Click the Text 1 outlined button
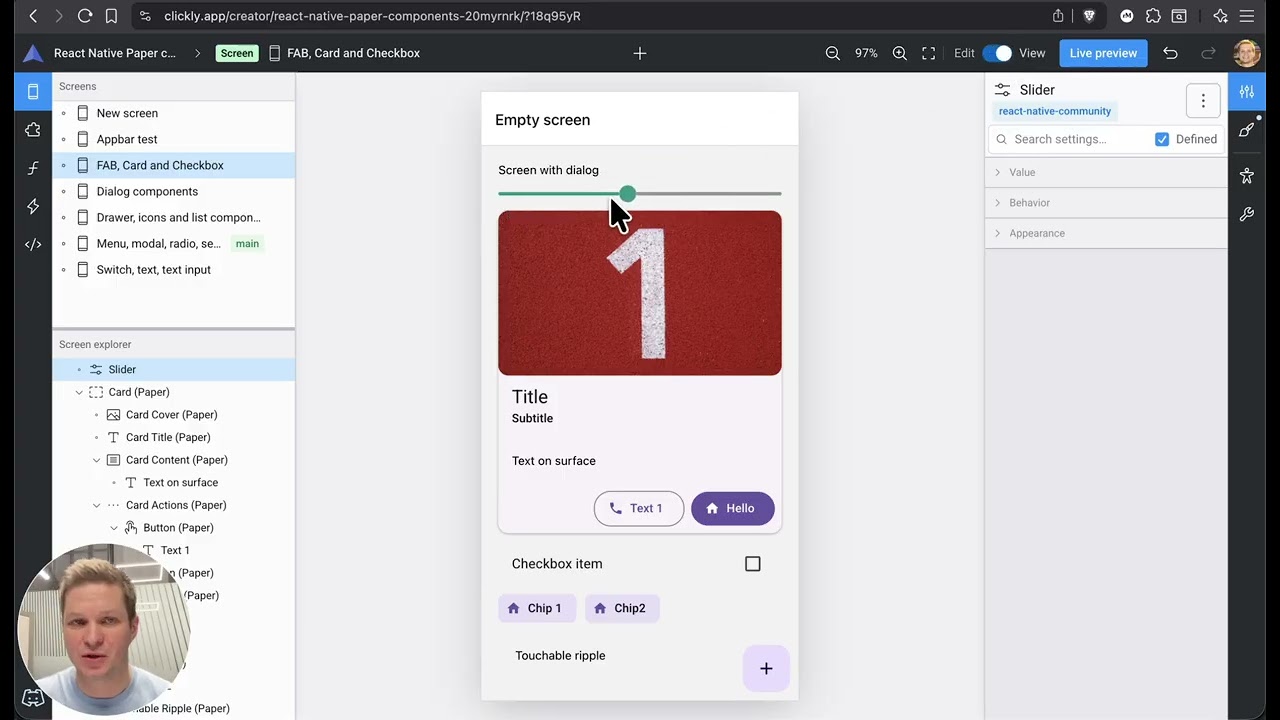1280x720 pixels. pyautogui.click(x=639, y=508)
